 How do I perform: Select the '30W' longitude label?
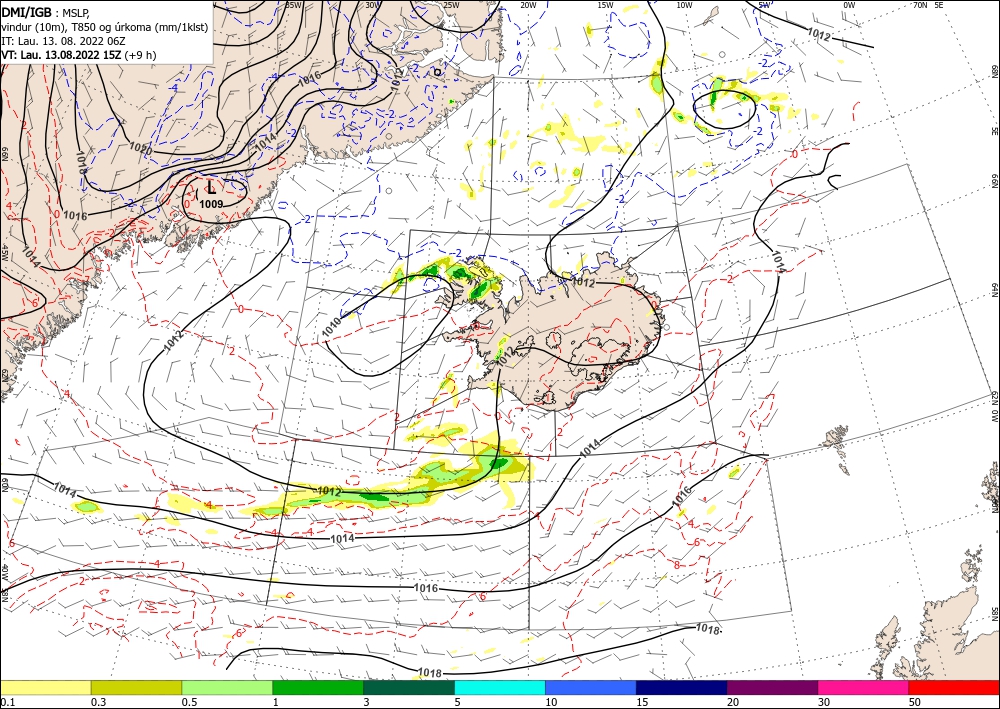(x=372, y=4)
